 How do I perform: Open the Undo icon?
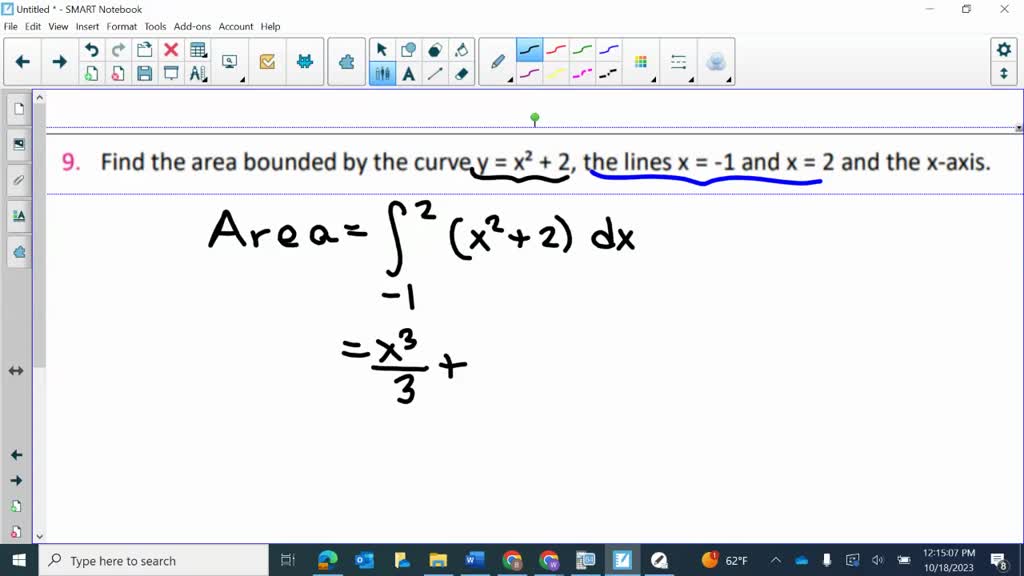91,49
